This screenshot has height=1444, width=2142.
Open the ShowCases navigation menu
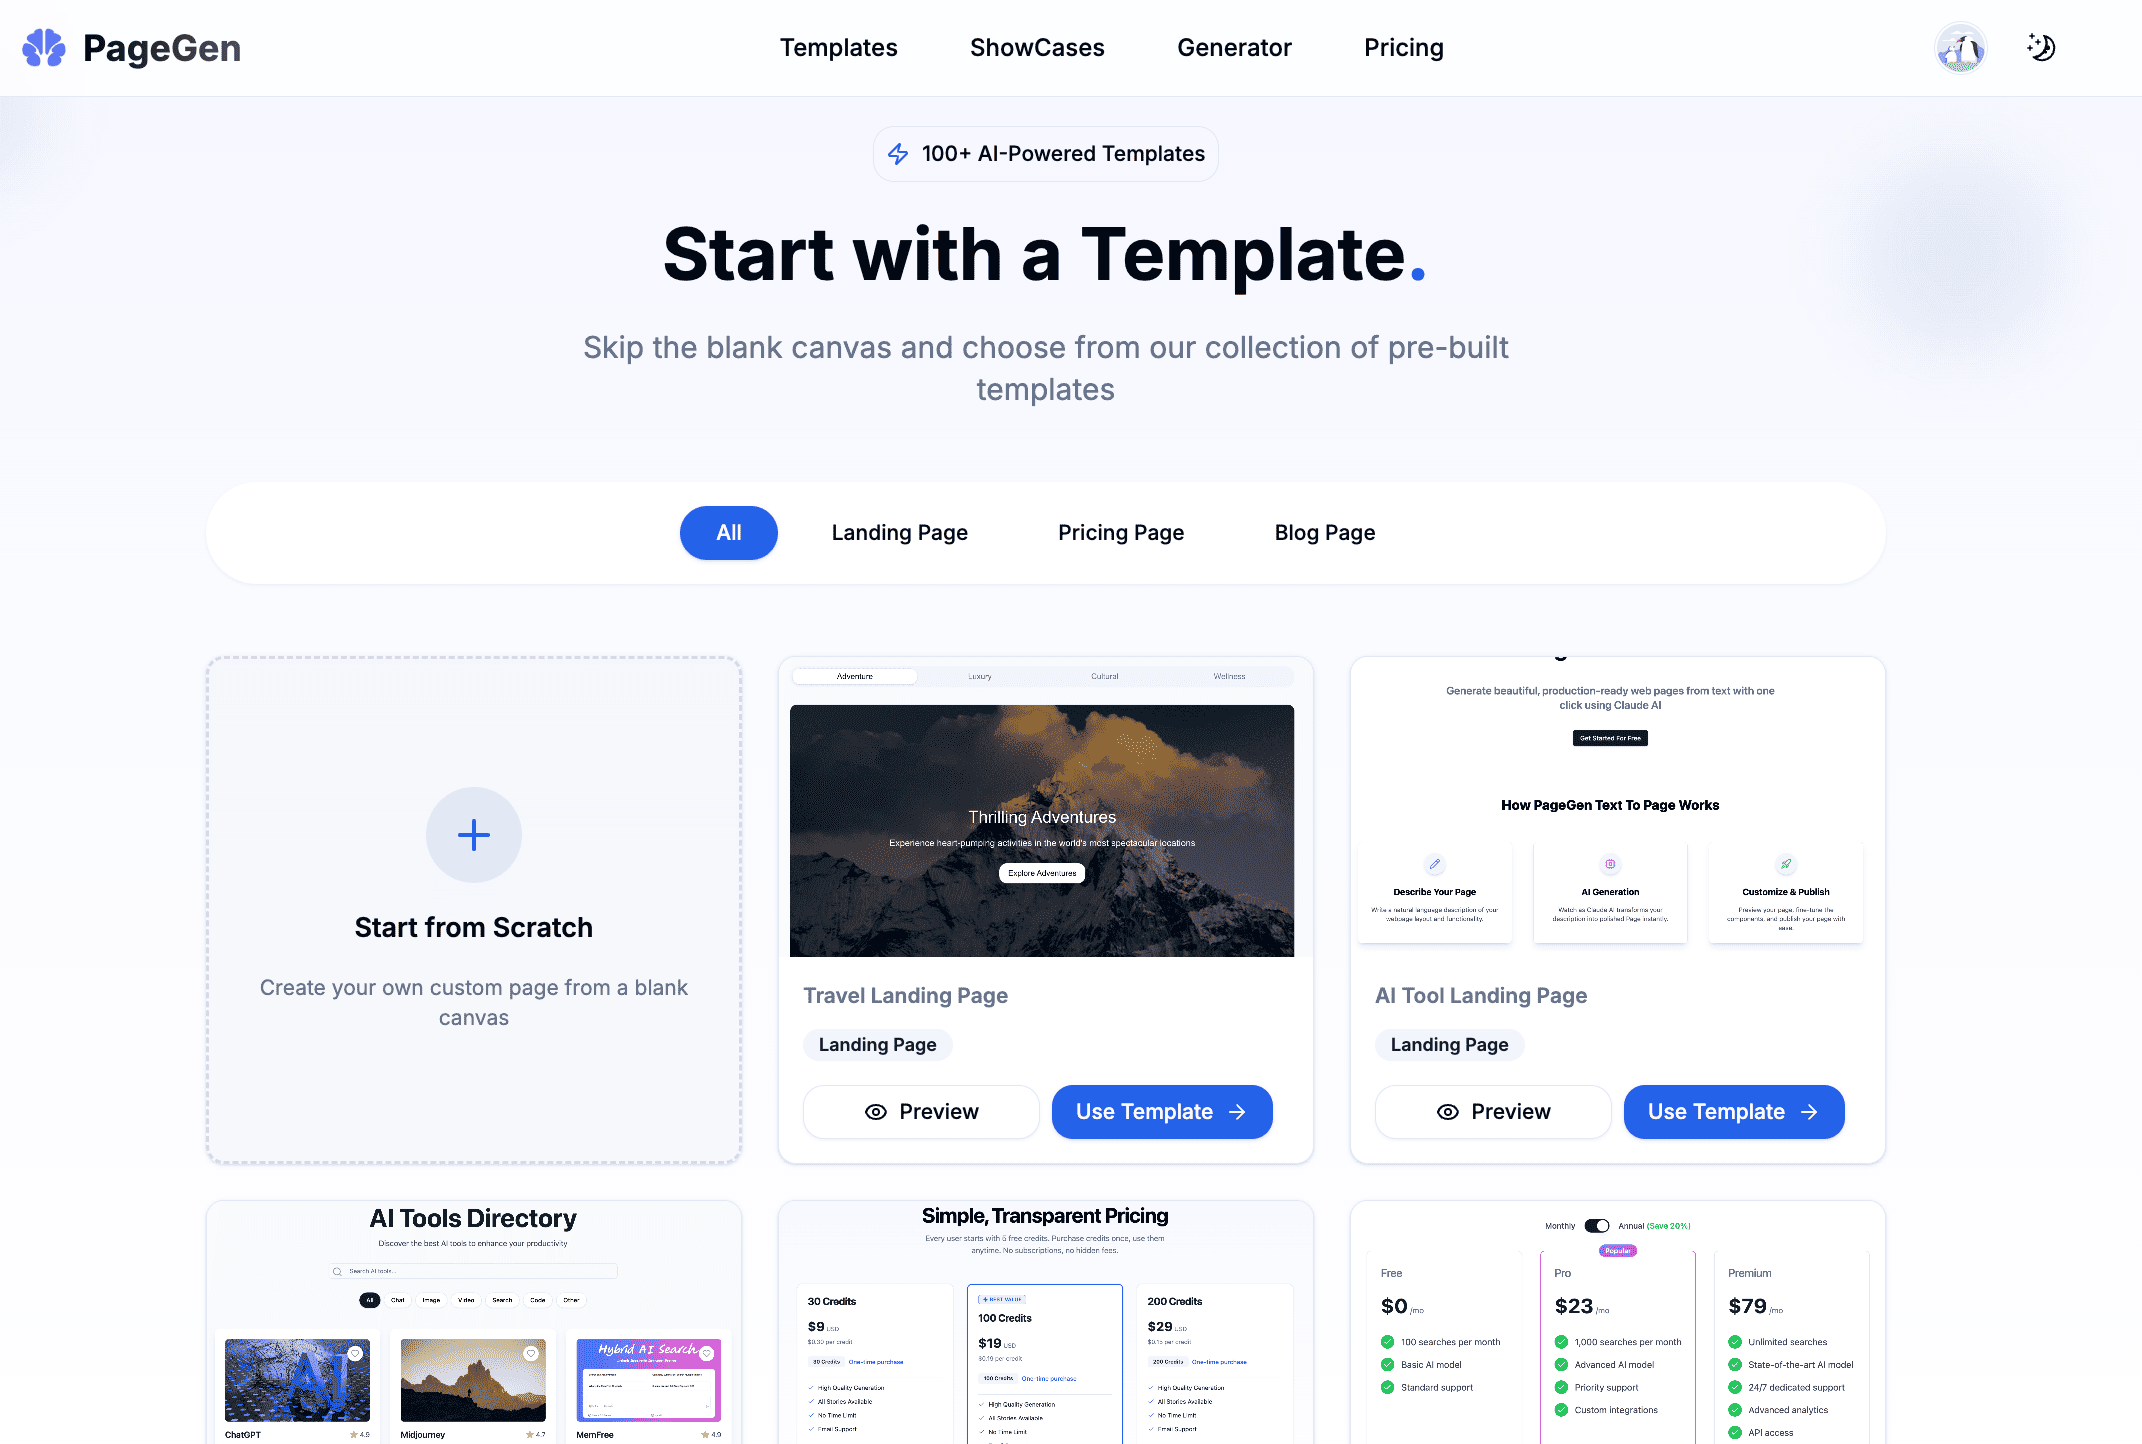1036,47
